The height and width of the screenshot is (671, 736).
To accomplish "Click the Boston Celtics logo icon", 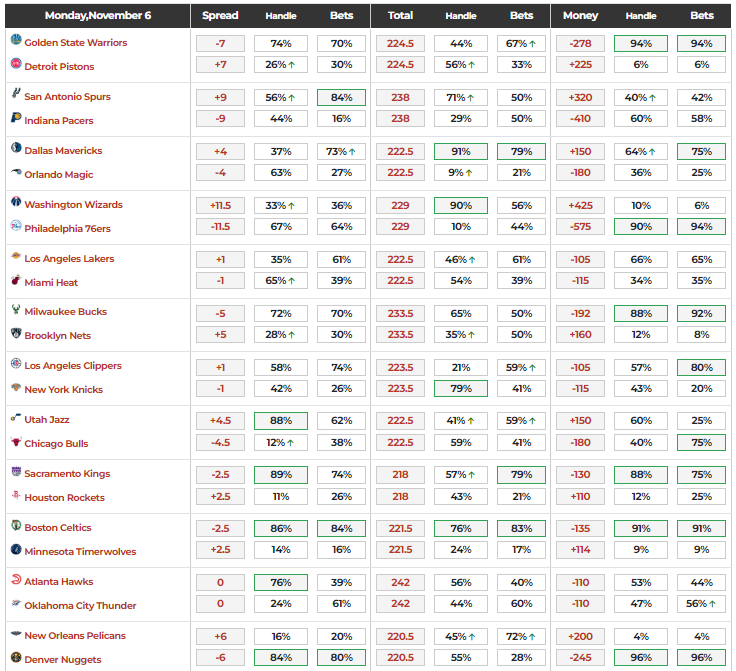I will (16, 525).
